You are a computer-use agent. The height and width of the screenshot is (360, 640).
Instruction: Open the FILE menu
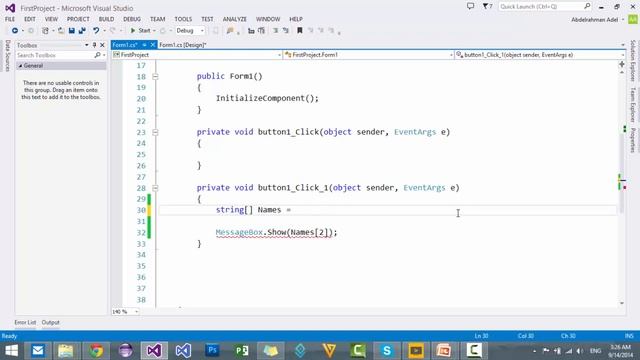tap(10, 19)
